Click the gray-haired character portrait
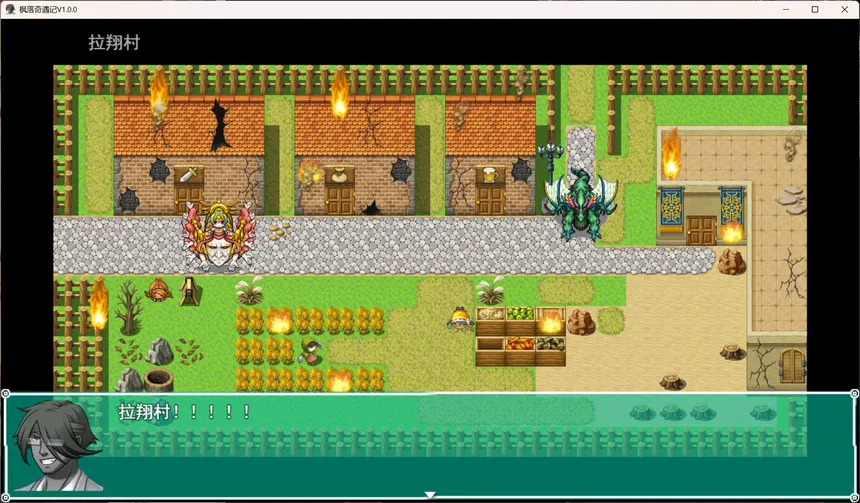This screenshot has width=860, height=503. tap(56, 445)
